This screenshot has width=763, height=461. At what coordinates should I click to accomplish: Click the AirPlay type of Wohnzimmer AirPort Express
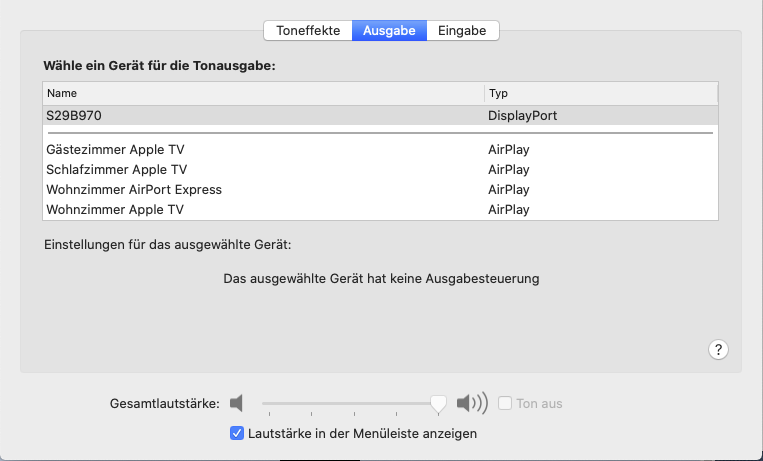pyautogui.click(x=508, y=190)
